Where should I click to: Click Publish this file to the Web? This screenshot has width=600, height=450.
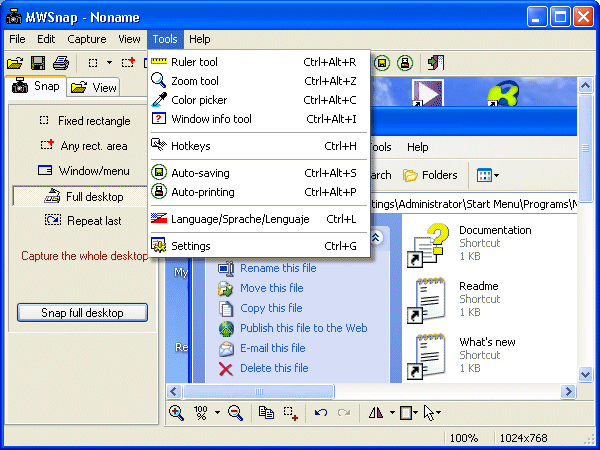click(293, 328)
